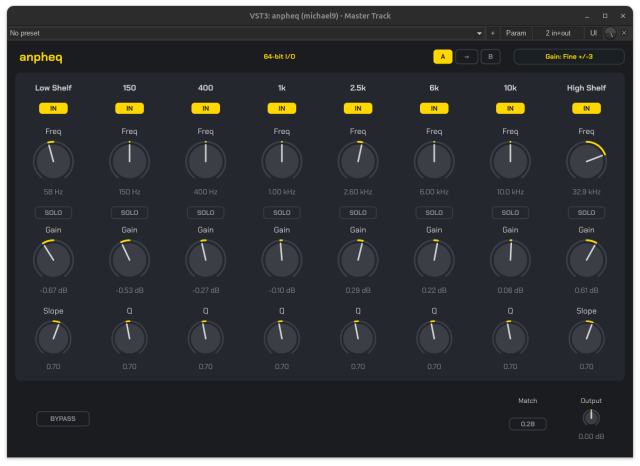Click the 400 band Gain knob
The image size is (640, 466).
[206, 260]
